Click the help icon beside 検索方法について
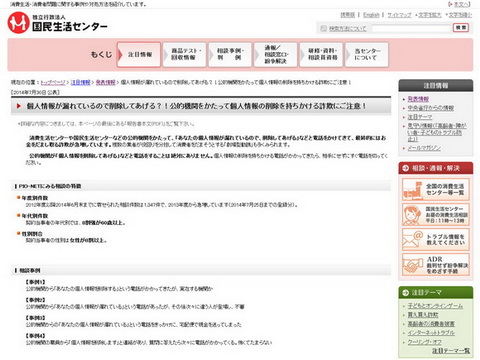The height and width of the screenshot is (360, 480). [x=323, y=28]
